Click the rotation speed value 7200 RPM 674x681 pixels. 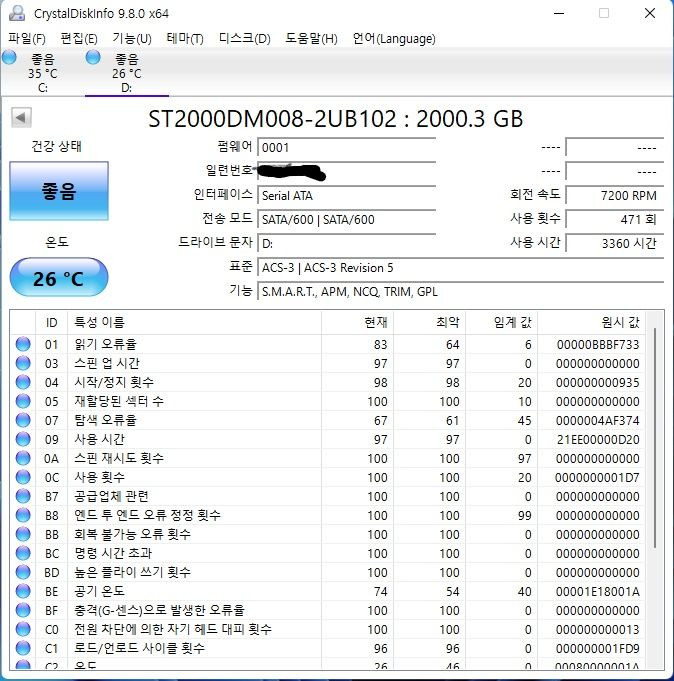(x=615, y=195)
